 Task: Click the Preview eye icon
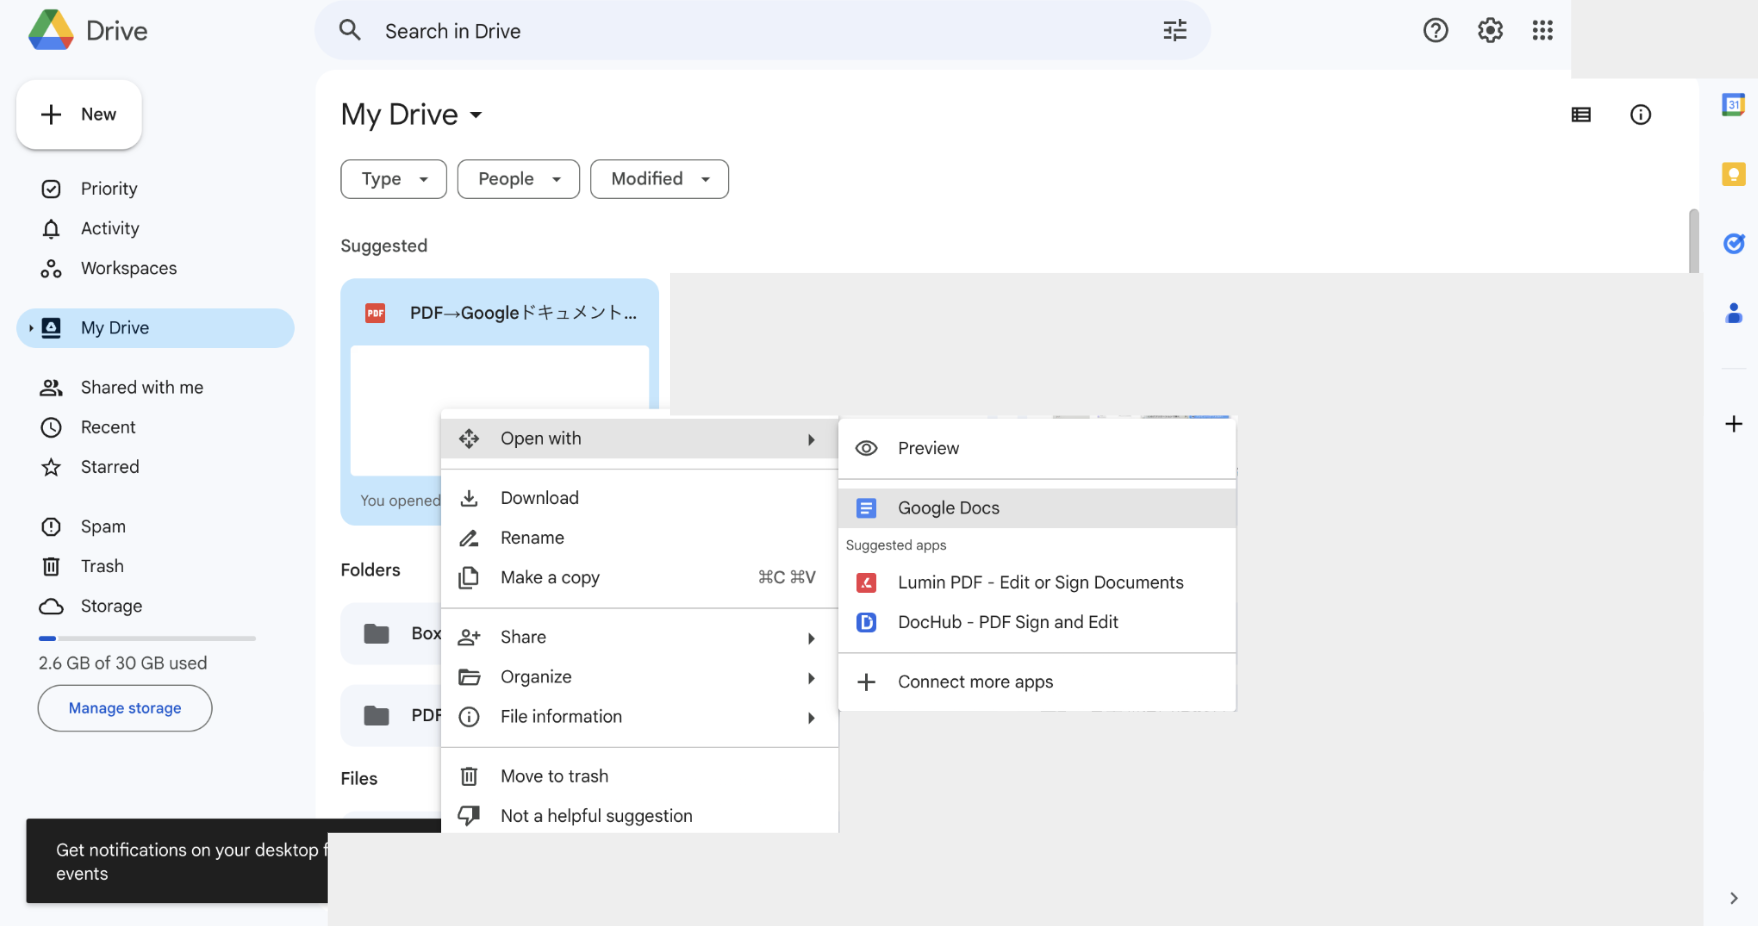click(x=866, y=448)
